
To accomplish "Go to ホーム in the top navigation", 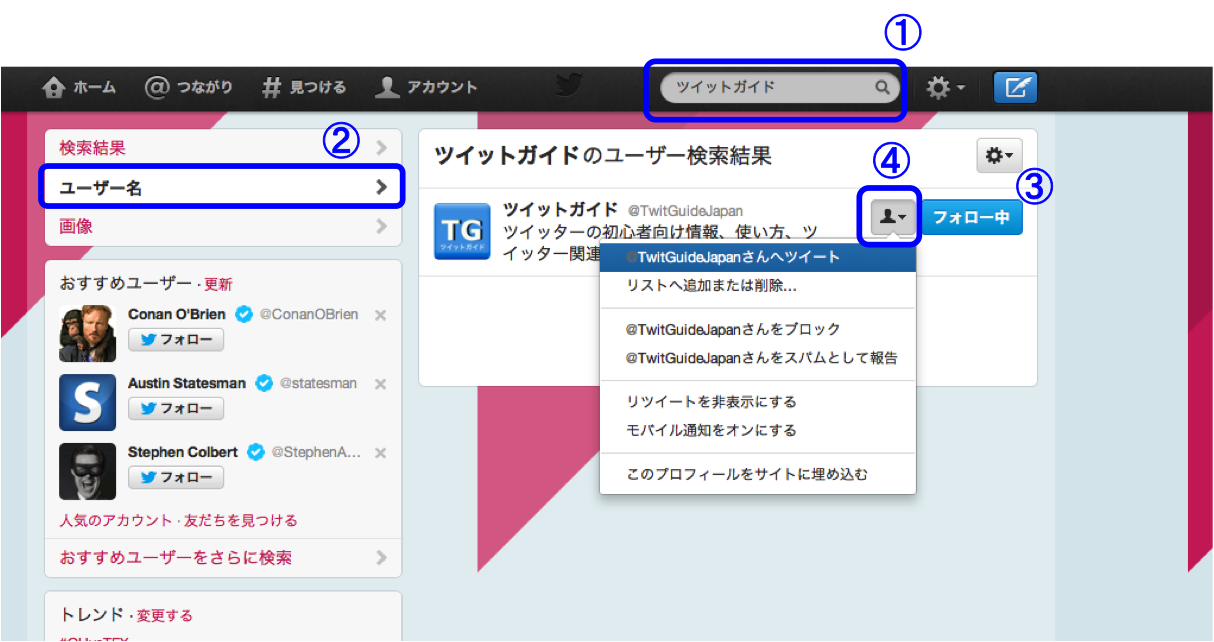I will [x=79, y=88].
